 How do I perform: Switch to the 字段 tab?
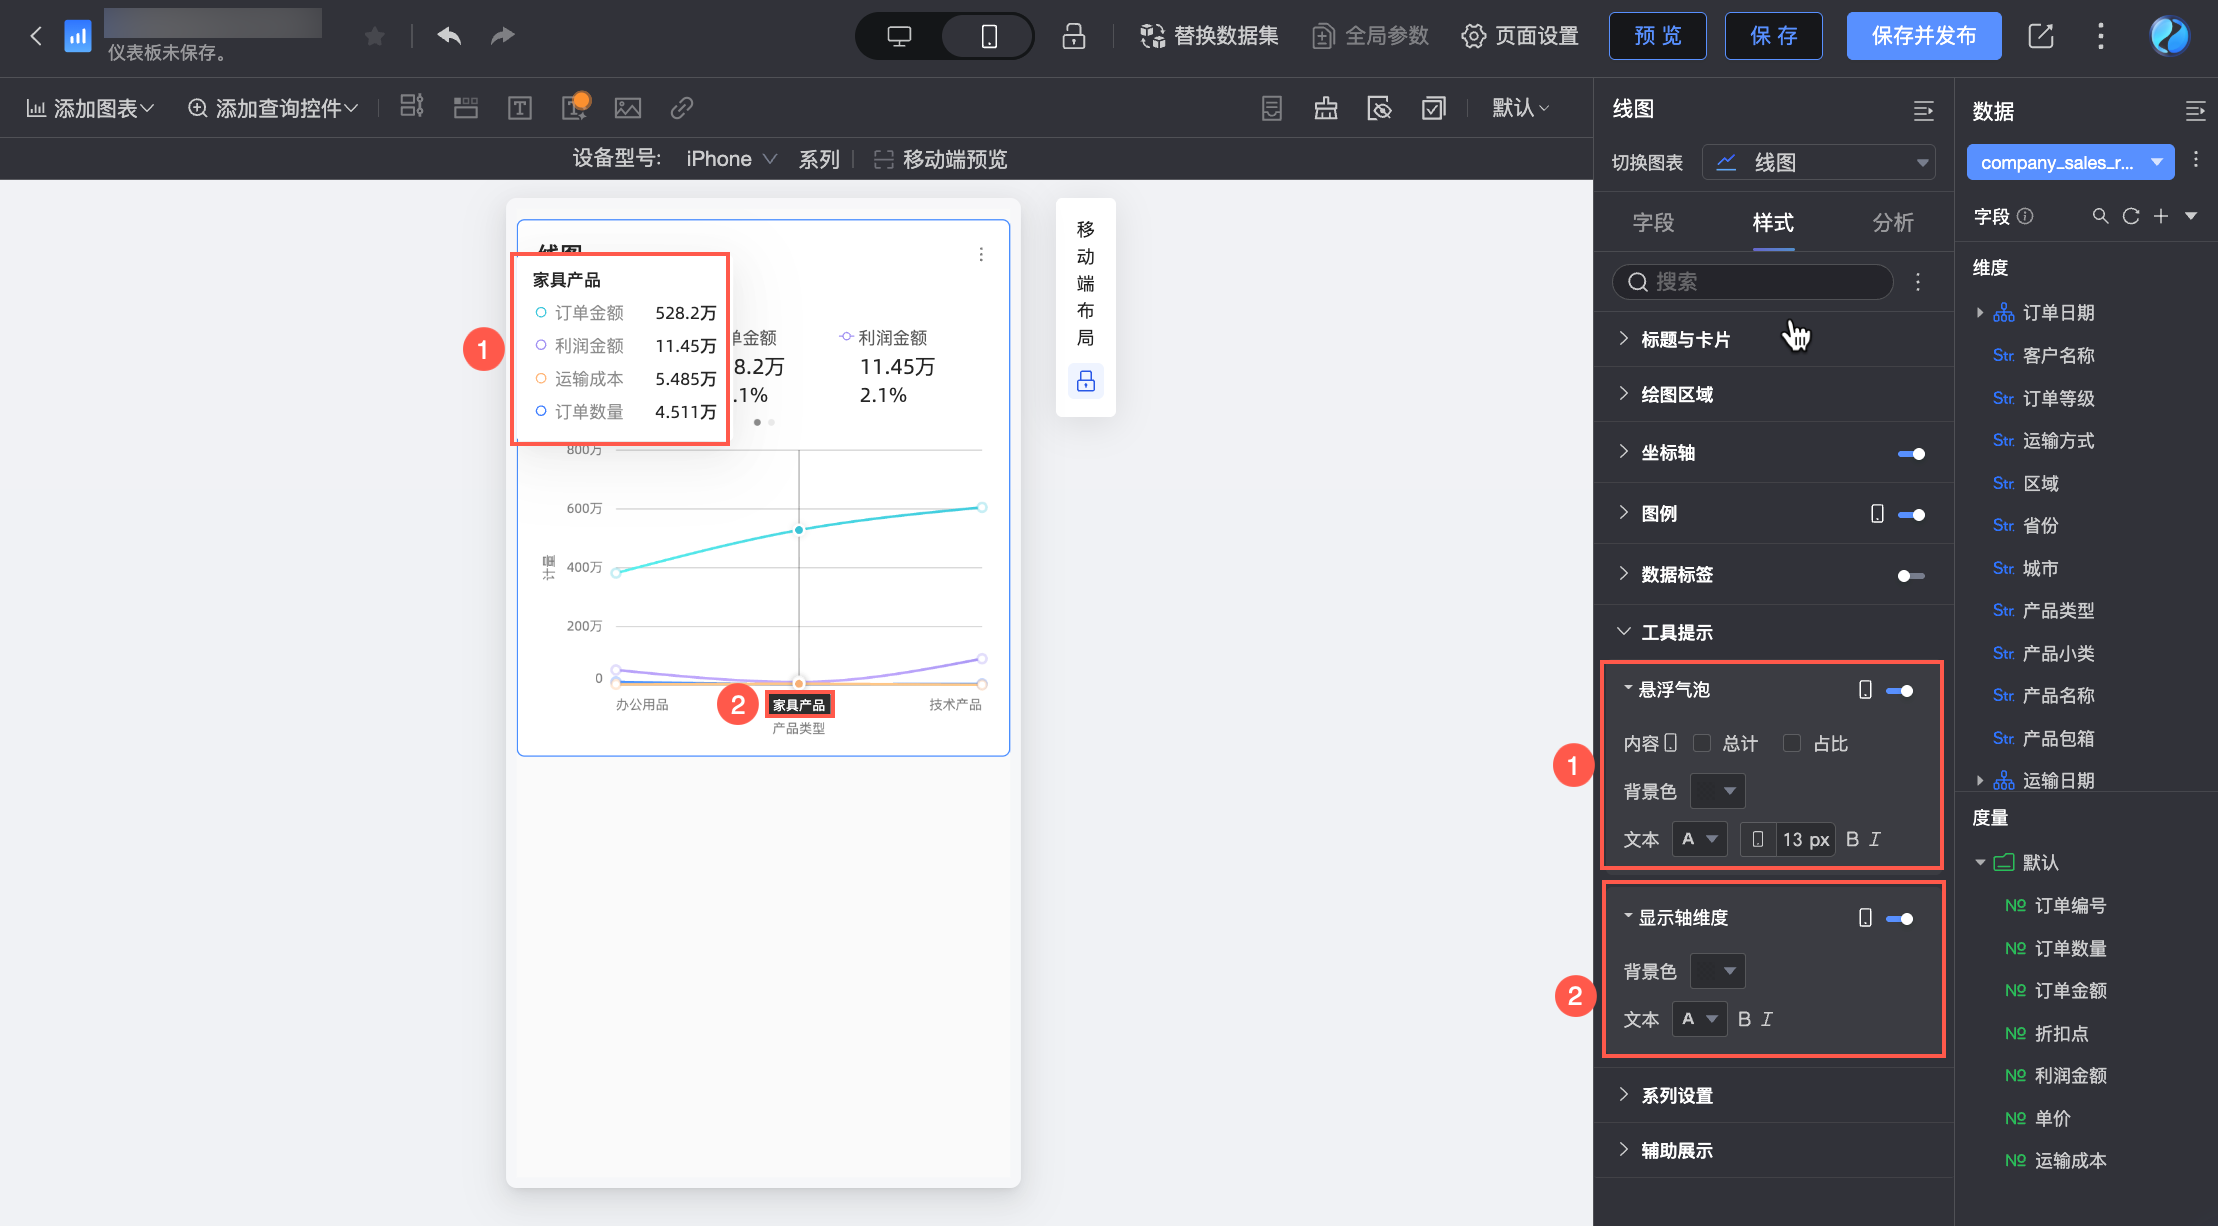point(1653,222)
